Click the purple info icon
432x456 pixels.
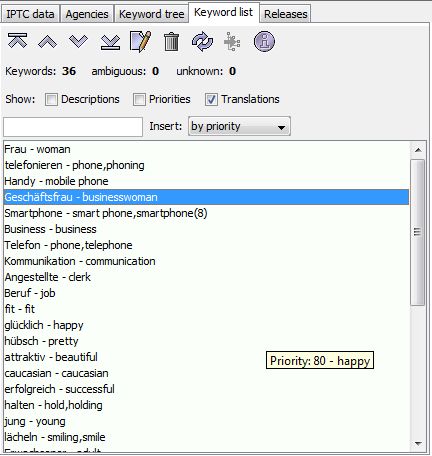pos(264,42)
